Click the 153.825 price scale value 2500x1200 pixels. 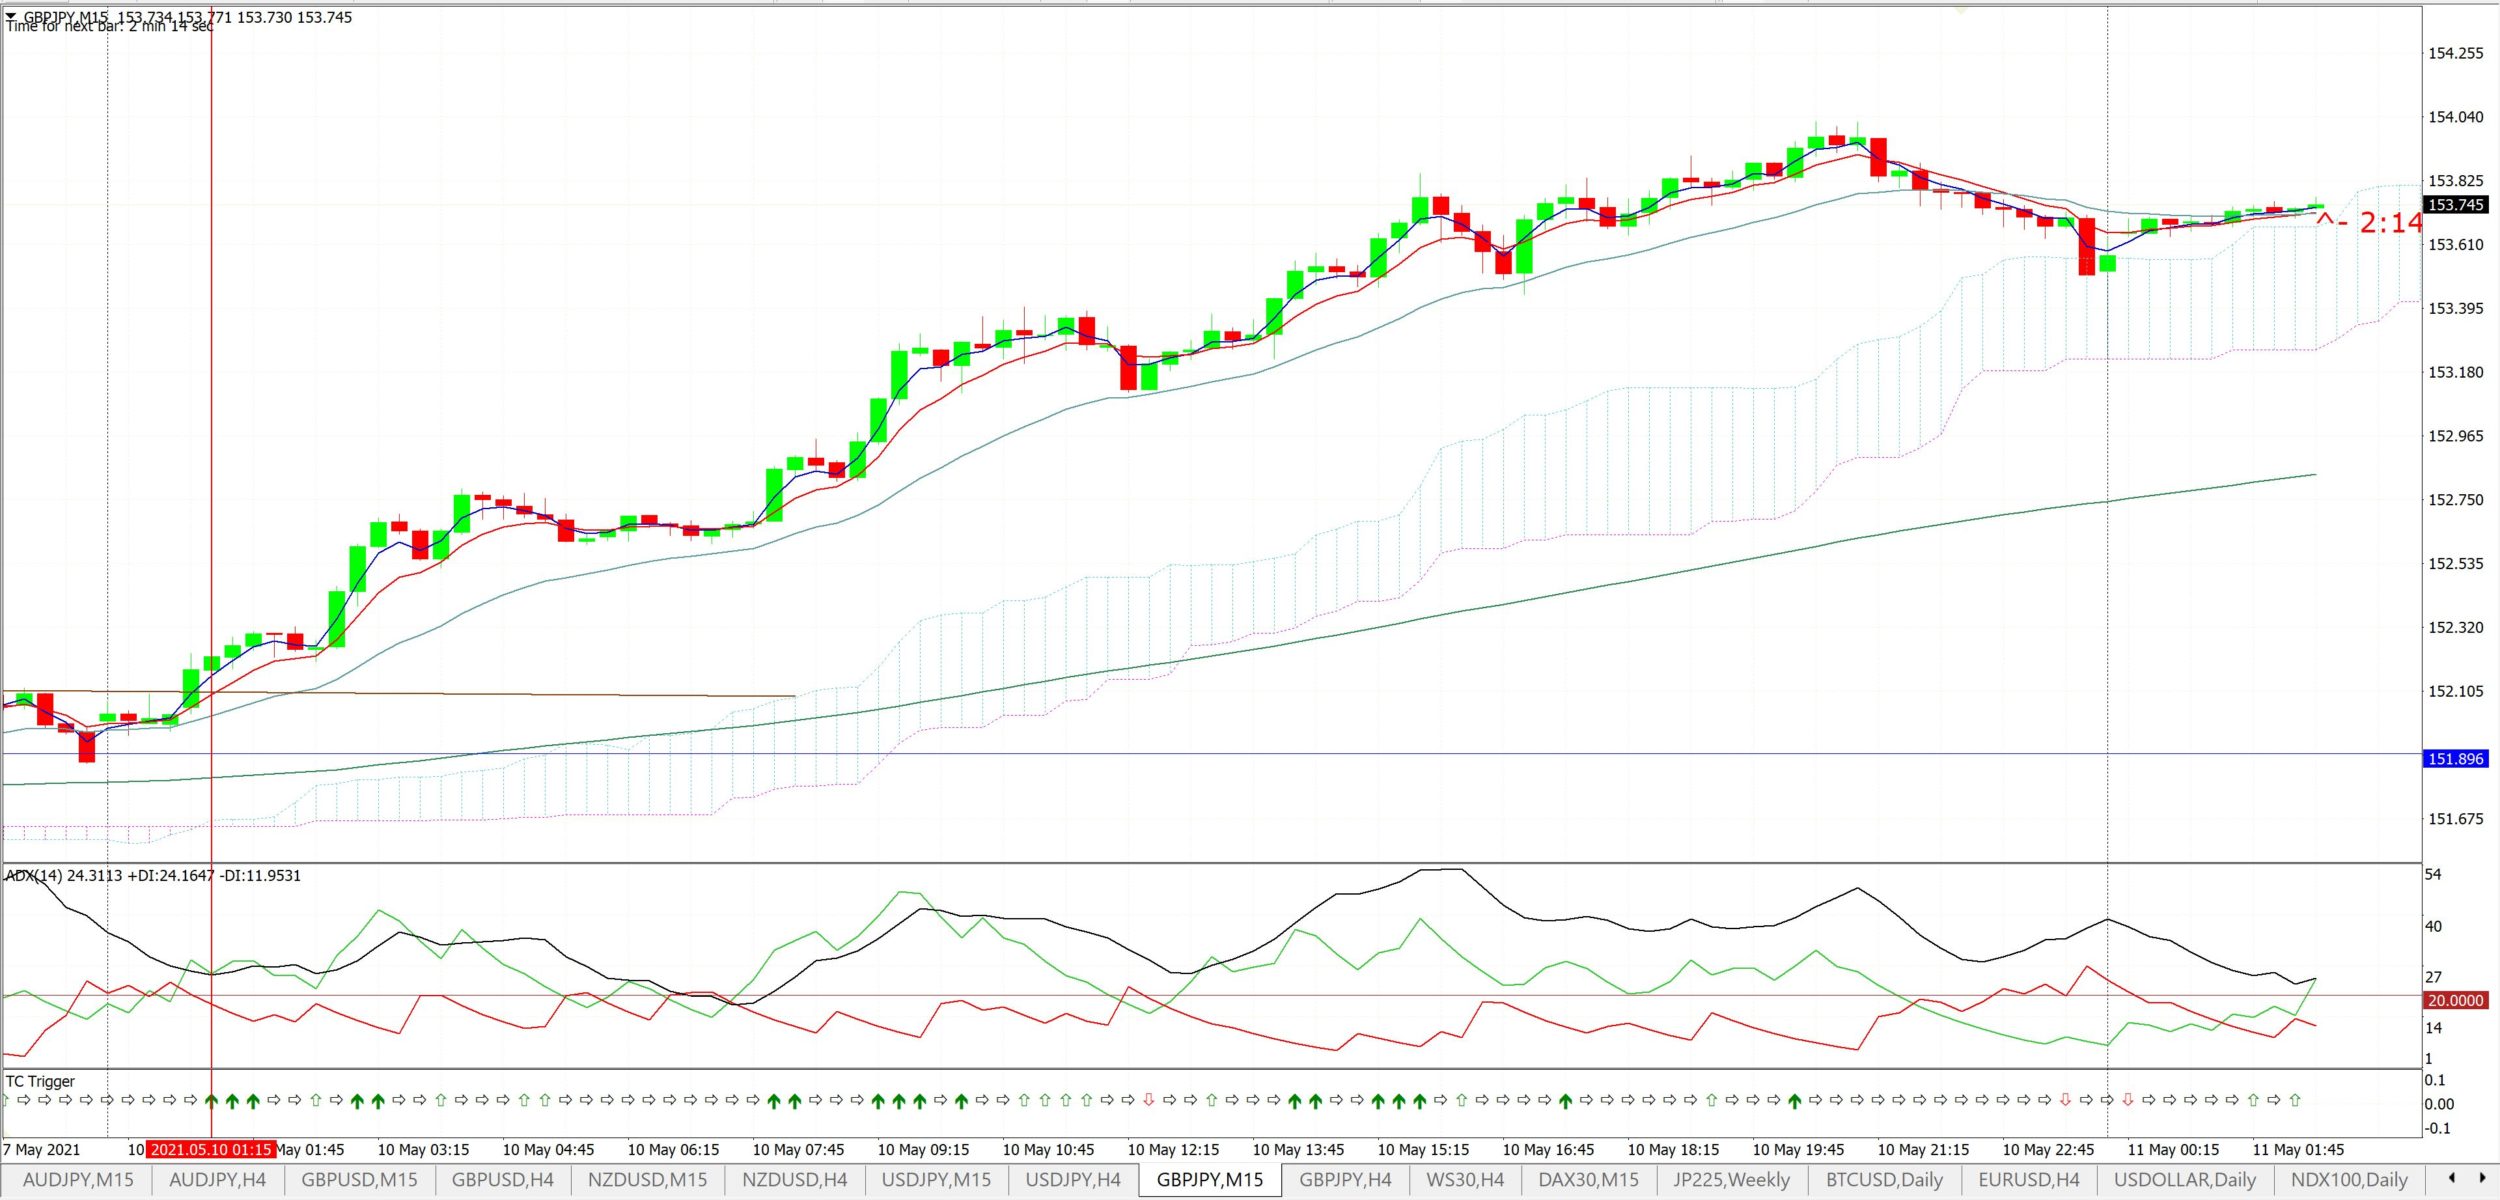pos(2456,181)
